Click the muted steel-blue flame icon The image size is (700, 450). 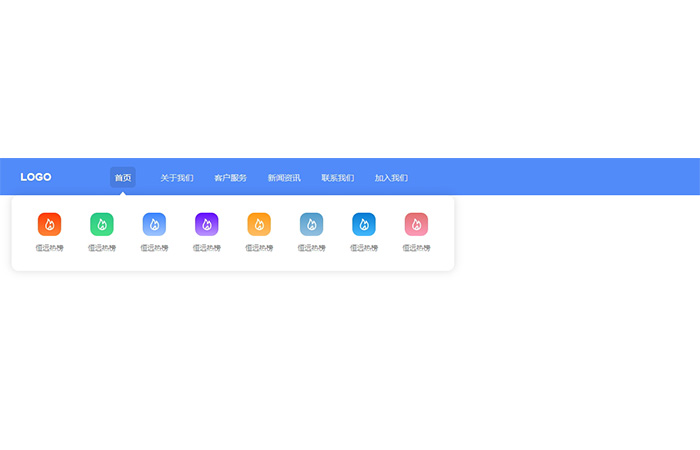[312, 224]
